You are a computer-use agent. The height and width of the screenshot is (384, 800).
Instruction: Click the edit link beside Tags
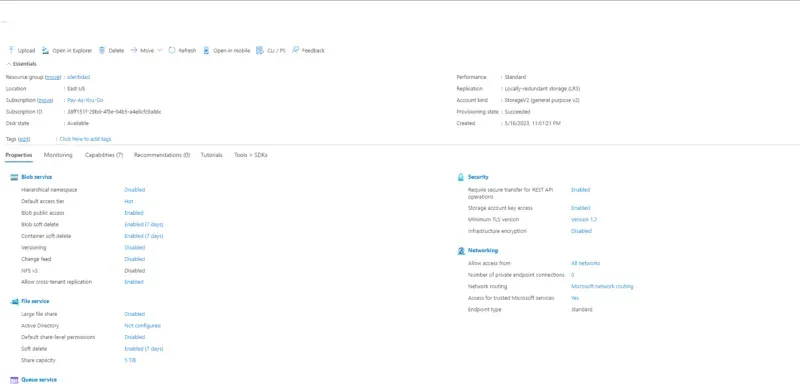tap(24, 139)
